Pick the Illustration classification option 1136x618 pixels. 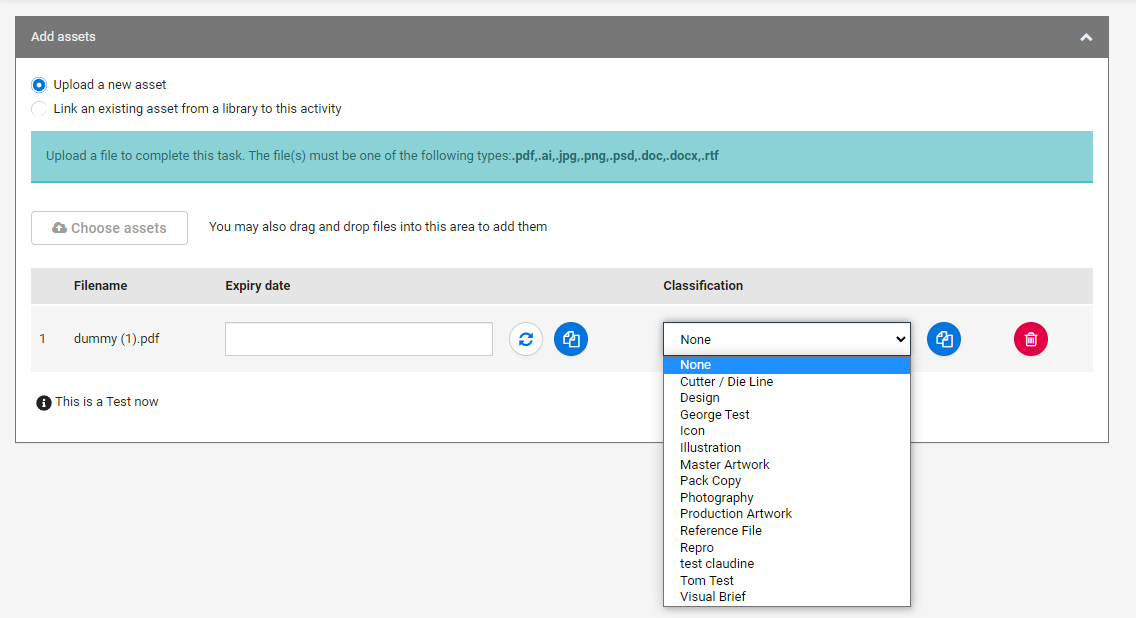tap(710, 448)
